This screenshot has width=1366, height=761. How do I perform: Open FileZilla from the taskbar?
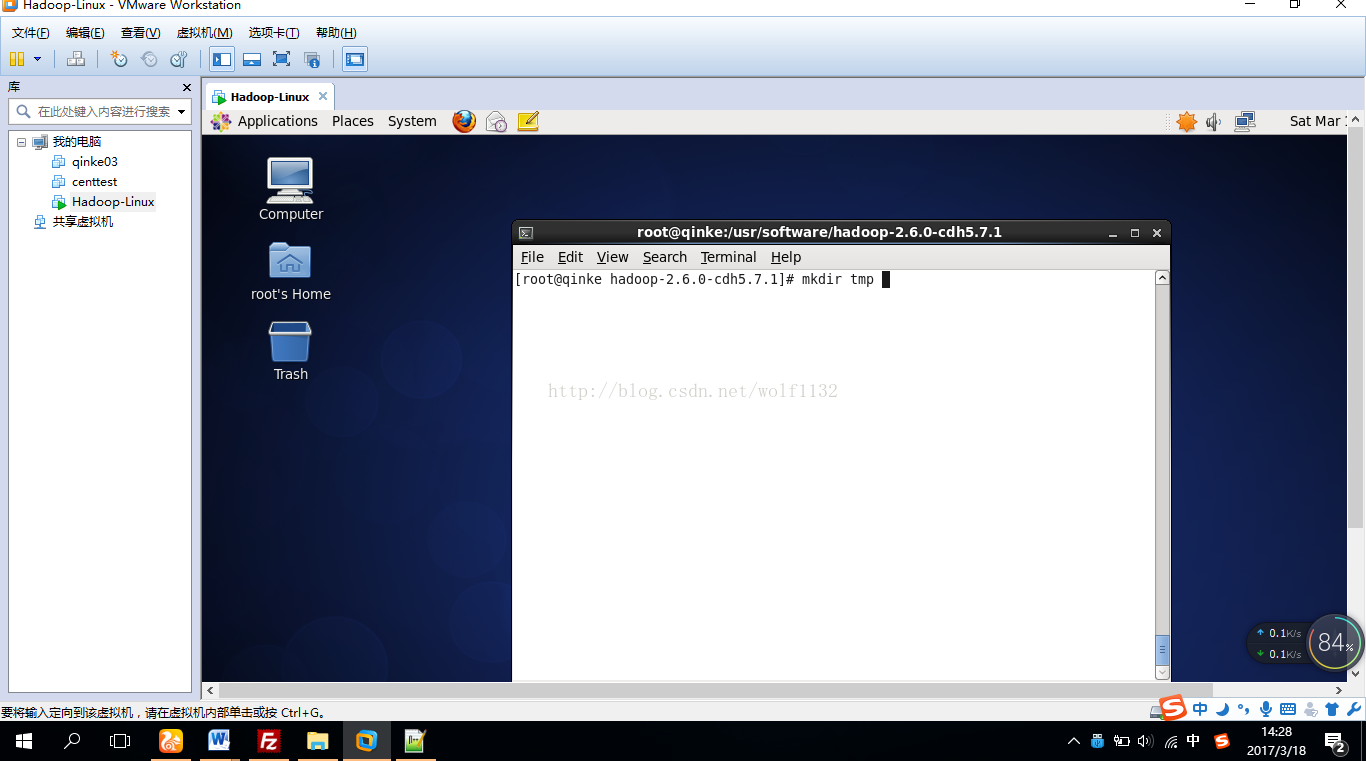pyautogui.click(x=268, y=741)
